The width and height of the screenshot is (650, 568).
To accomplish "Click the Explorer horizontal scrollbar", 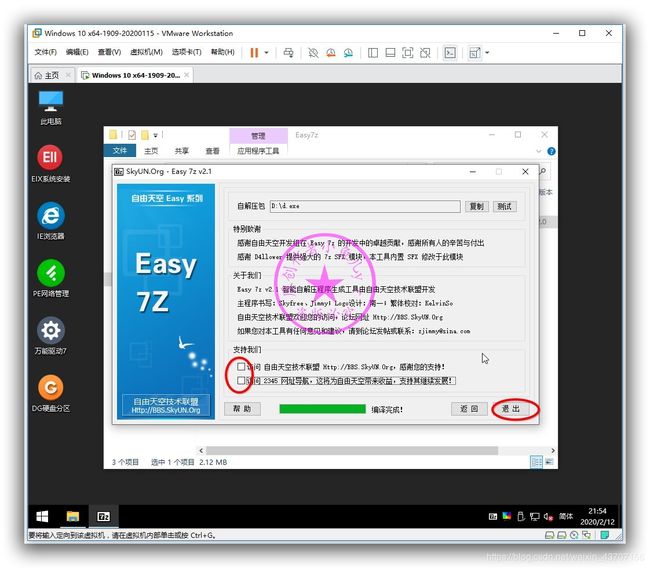I will click(352, 451).
